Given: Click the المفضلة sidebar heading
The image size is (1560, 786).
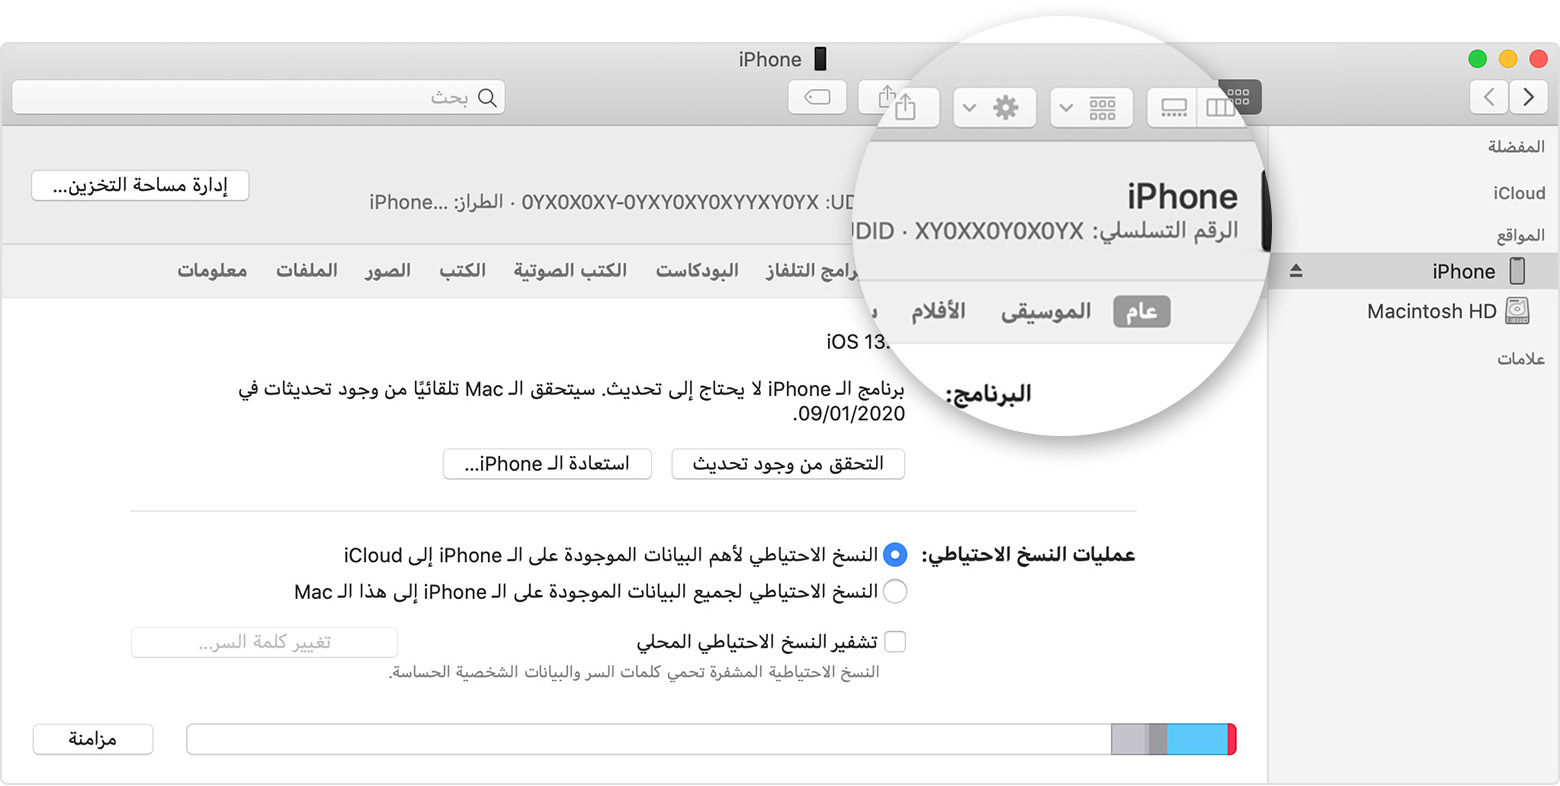Looking at the screenshot, I should point(1516,147).
